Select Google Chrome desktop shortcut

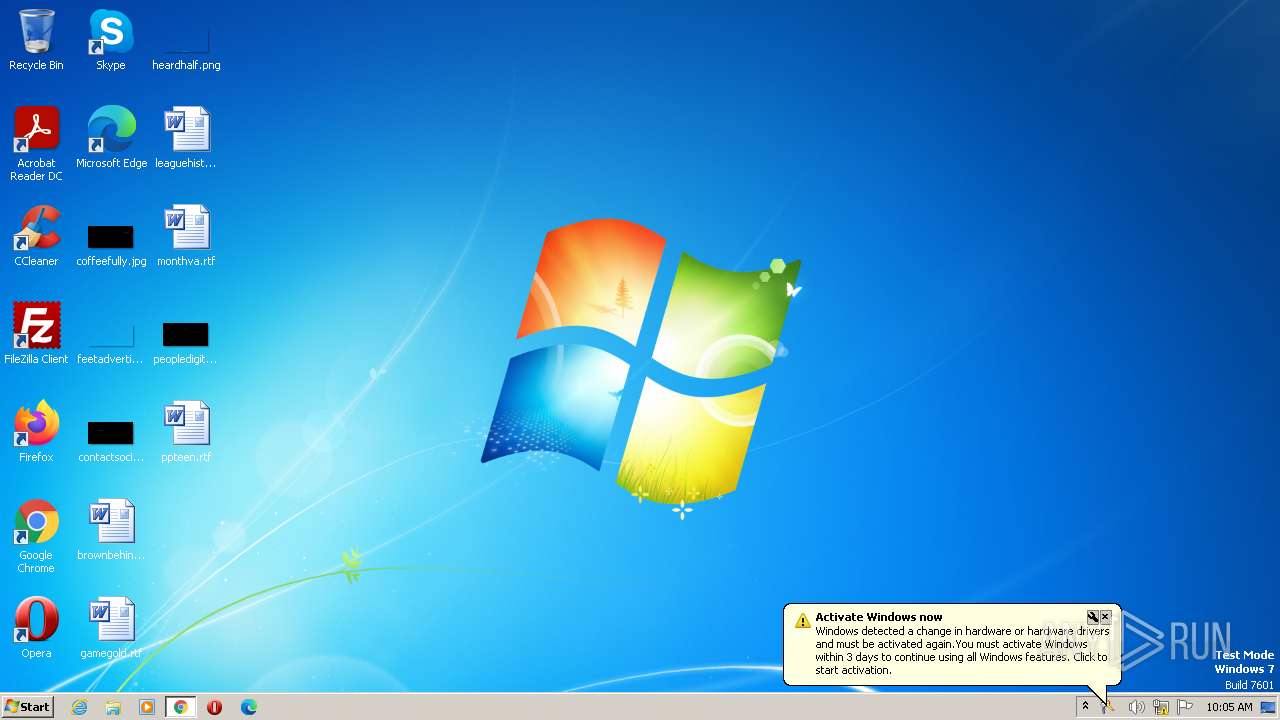[x=36, y=536]
